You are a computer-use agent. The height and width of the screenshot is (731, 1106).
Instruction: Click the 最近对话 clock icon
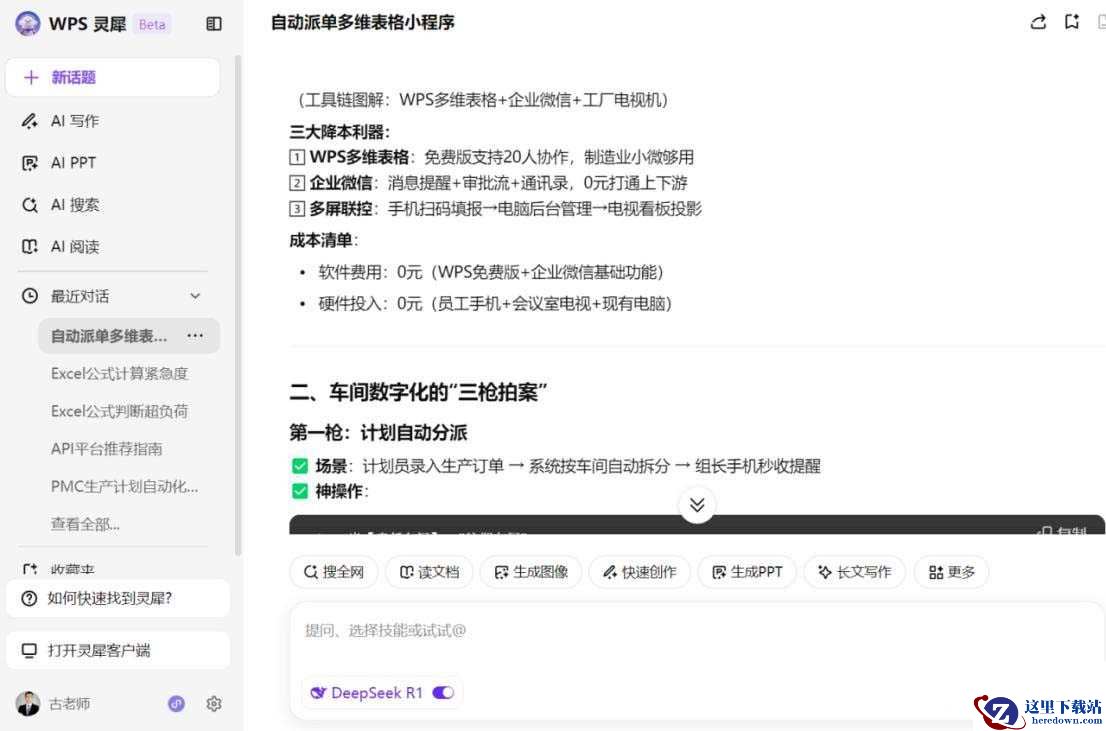click(x=30, y=296)
